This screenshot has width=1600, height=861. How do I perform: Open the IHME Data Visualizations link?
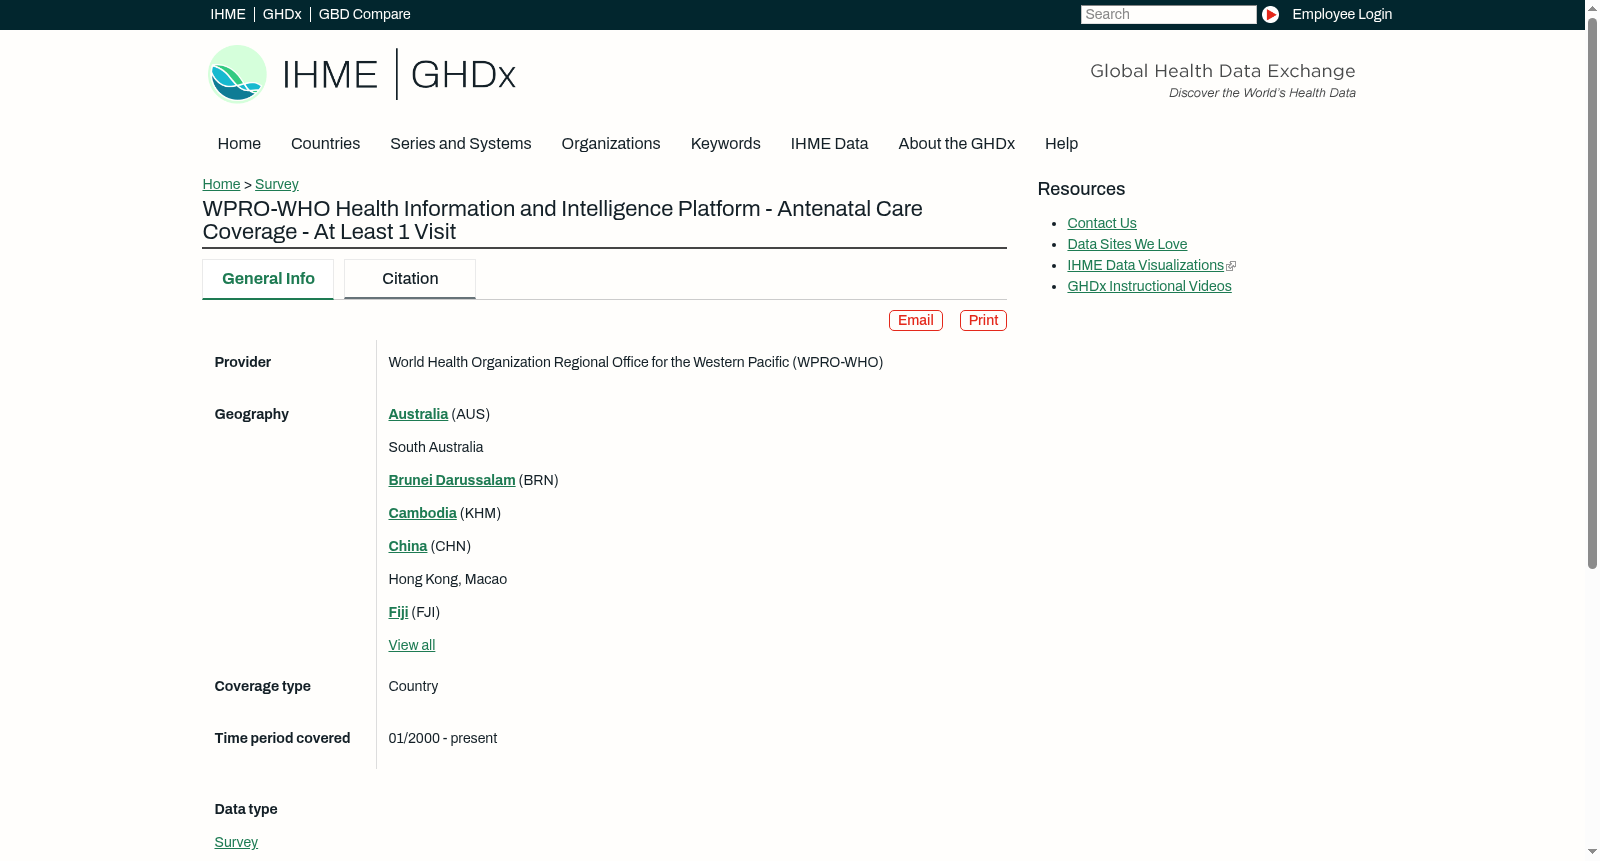(1145, 265)
